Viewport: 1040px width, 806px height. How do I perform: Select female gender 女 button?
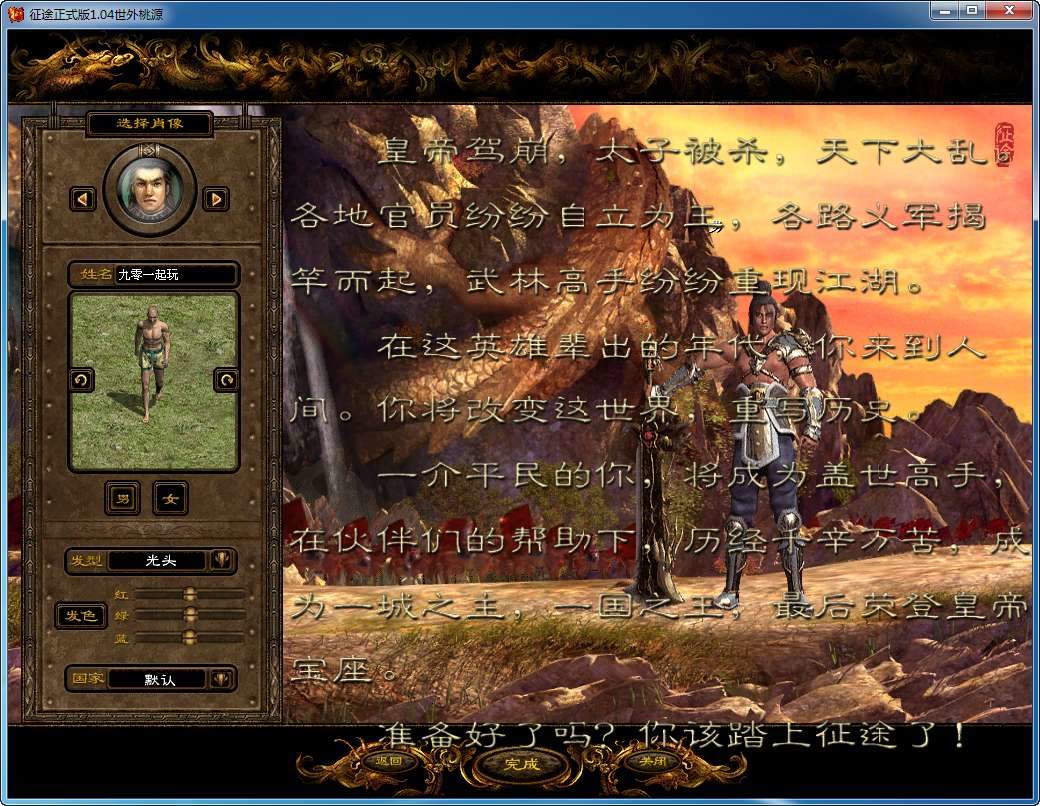170,498
